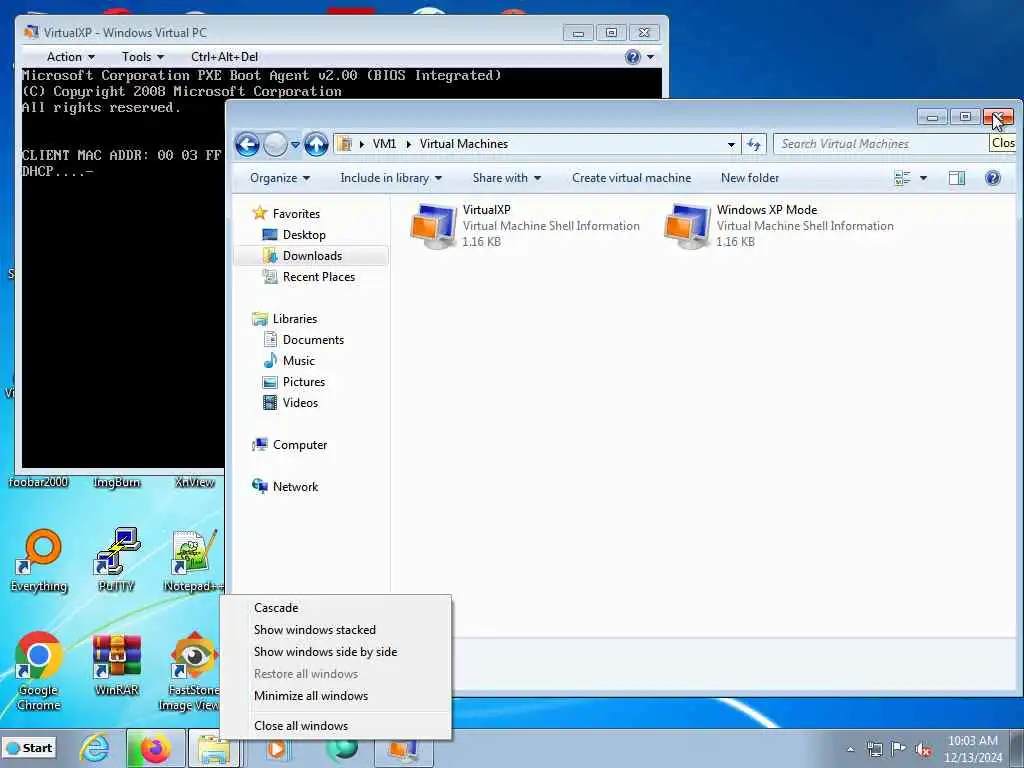Image resolution: width=1024 pixels, height=768 pixels.
Task: Expand view options dropdown arrow
Action: click(923, 178)
